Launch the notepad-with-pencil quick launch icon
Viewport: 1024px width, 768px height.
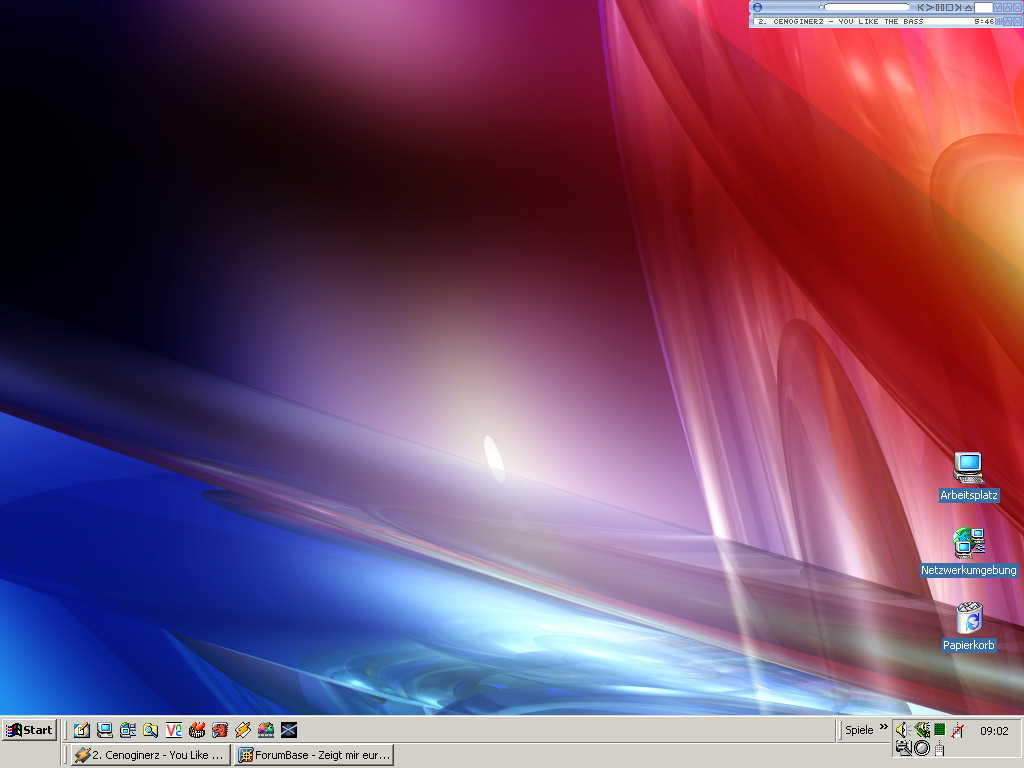82,730
